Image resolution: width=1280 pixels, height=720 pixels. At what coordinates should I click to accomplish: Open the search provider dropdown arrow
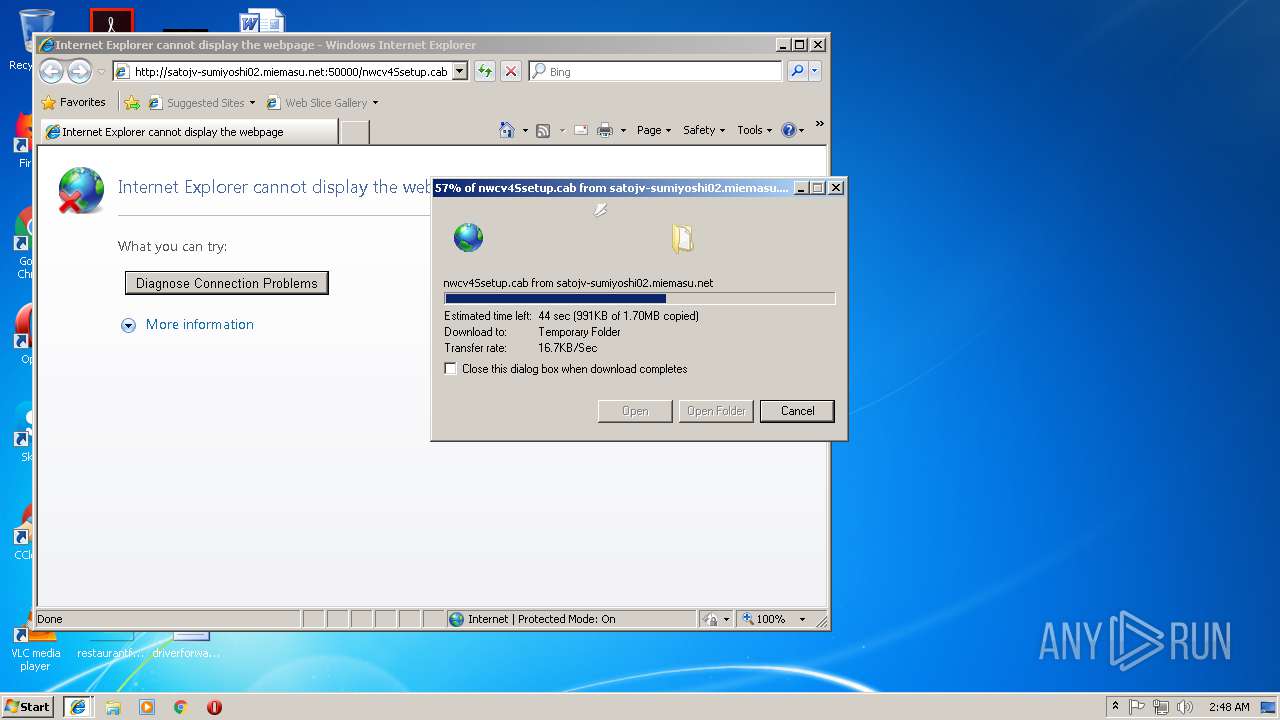coord(815,71)
